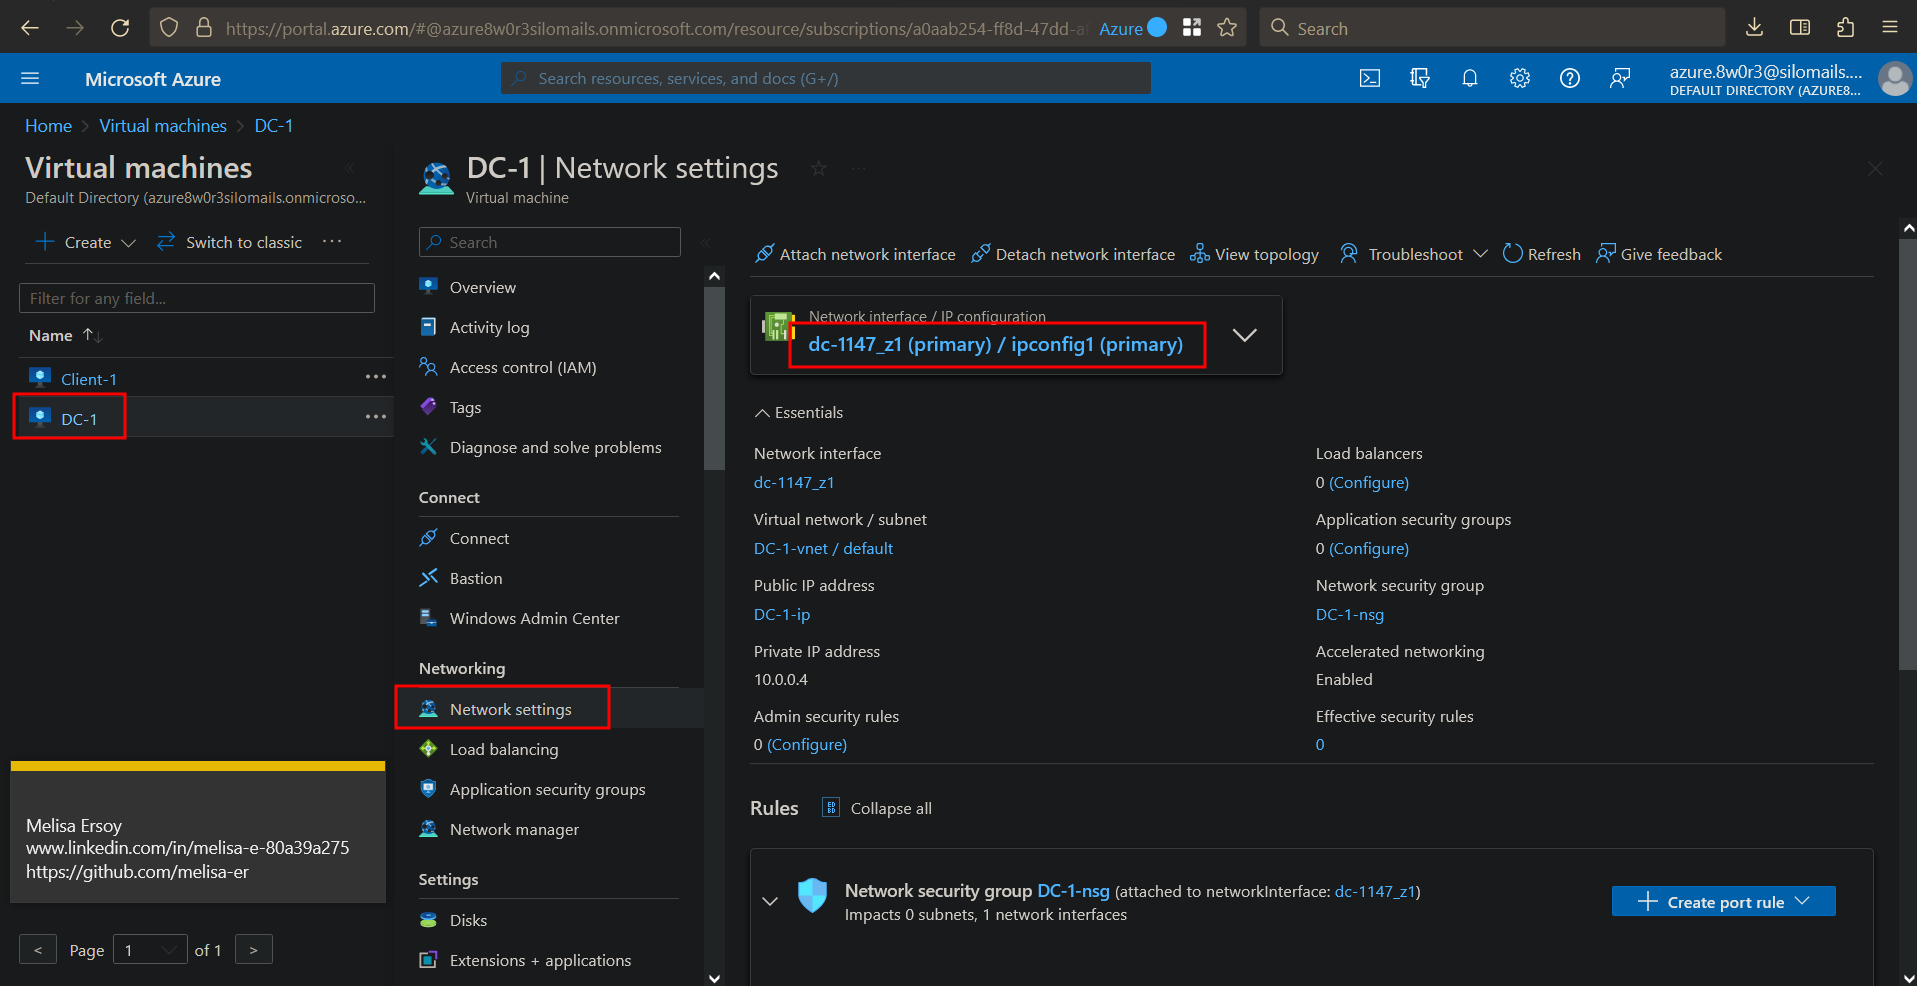Select Bastion in the Connect section
The width and height of the screenshot is (1917, 986).
474,578
